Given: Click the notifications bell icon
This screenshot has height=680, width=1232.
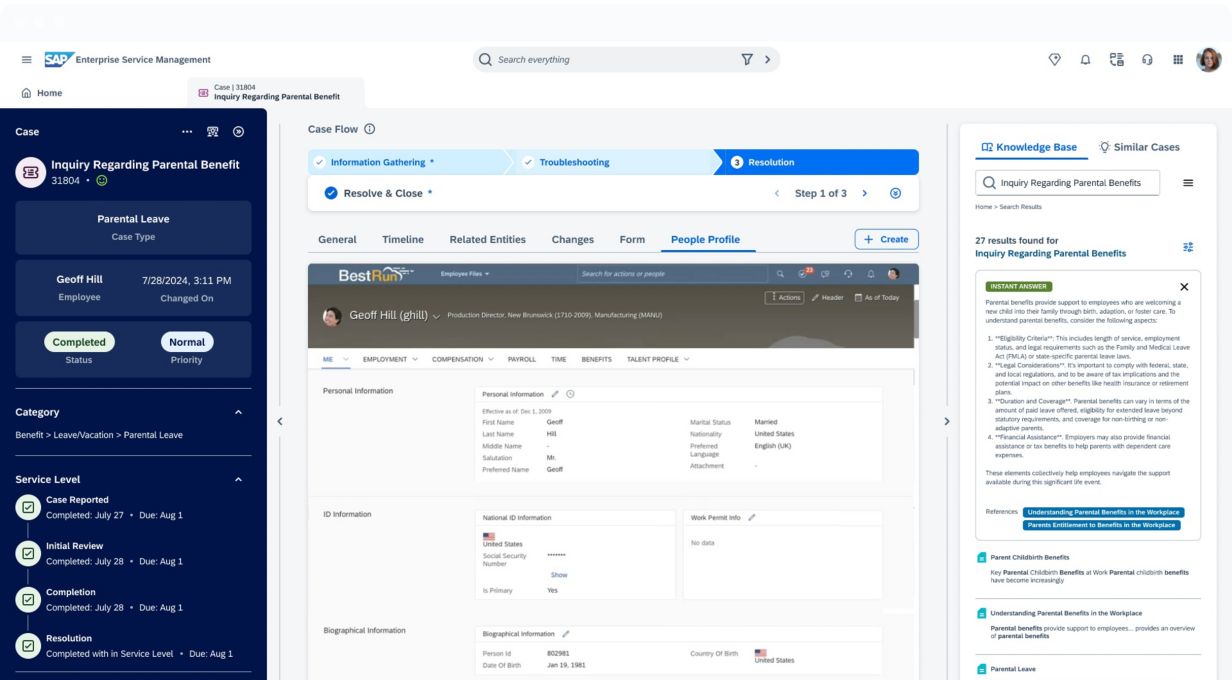Looking at the screenshot, I should coord(1085,60).
